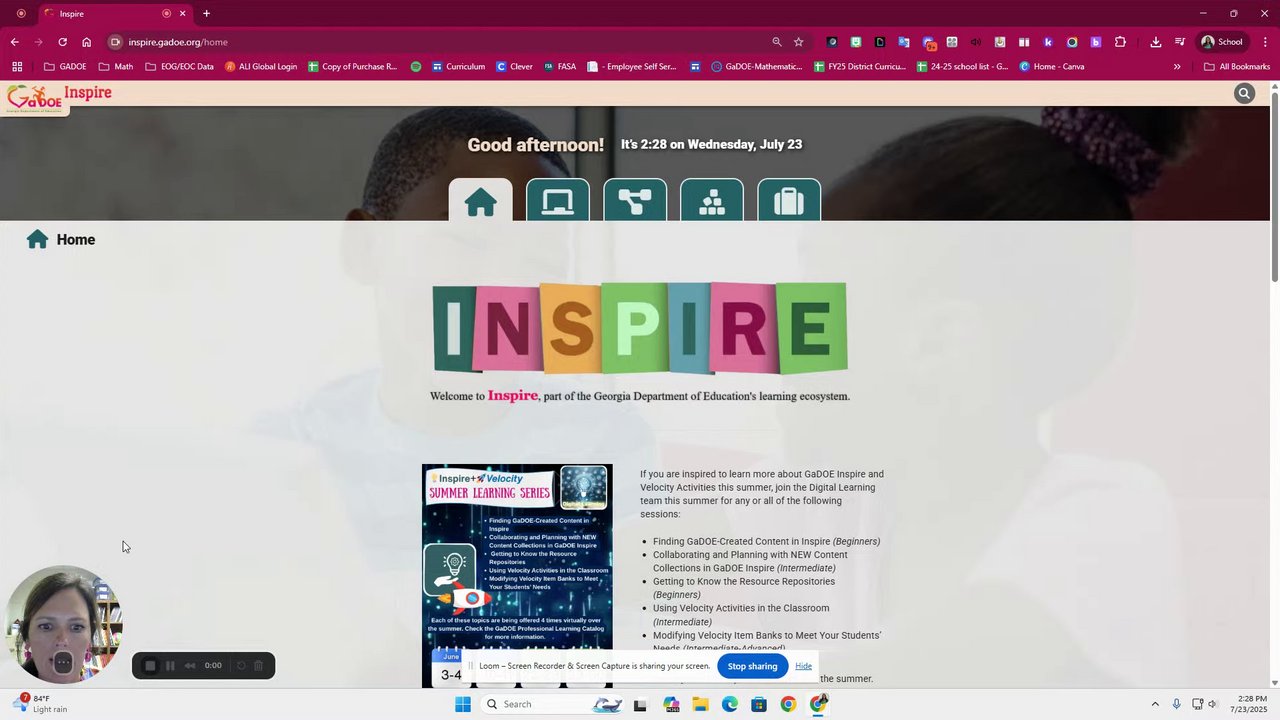Image resolution: width=1280 pixels, height=720 pixels.
Task: Click the Loom webcam bubble
Action: pos(63,625)
